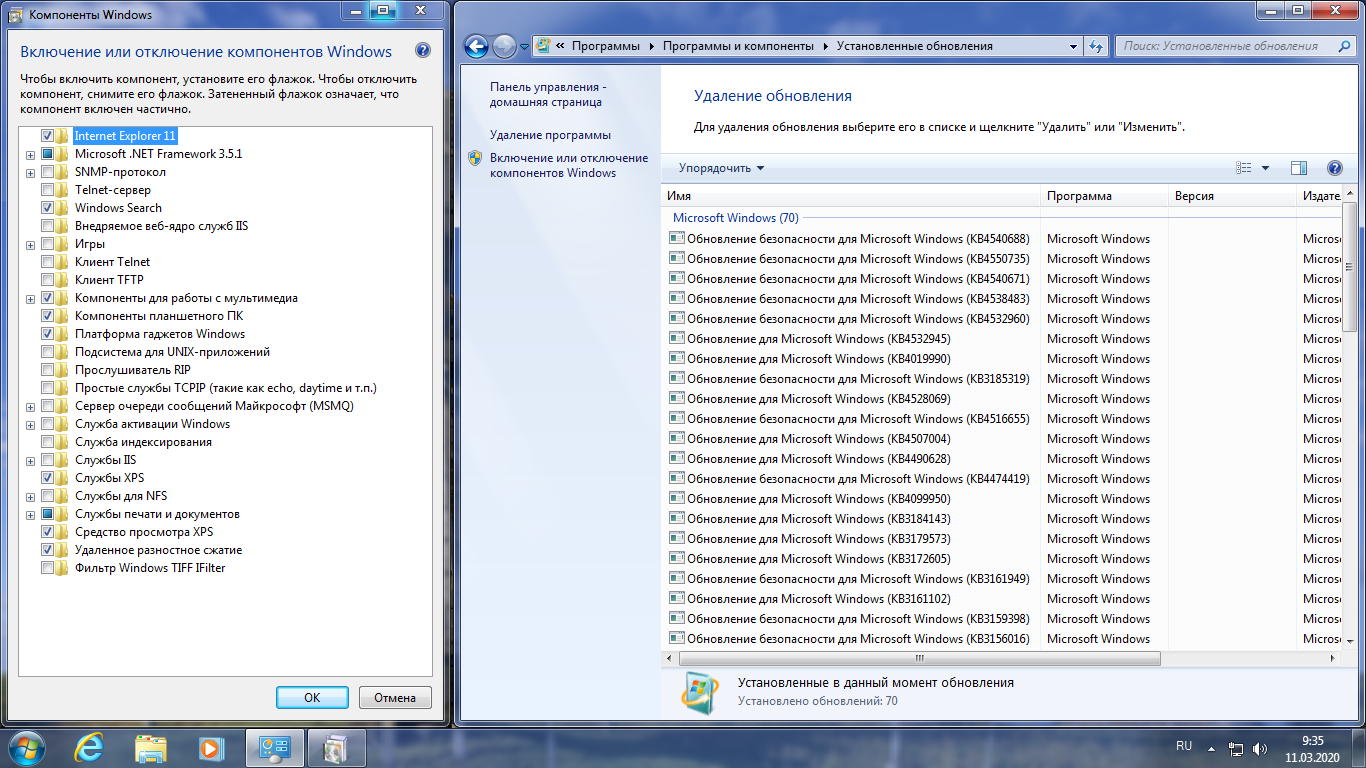The image size is (1366, 768).
Task: Show the preview pane icon
Action: [x=1299, y=168]
